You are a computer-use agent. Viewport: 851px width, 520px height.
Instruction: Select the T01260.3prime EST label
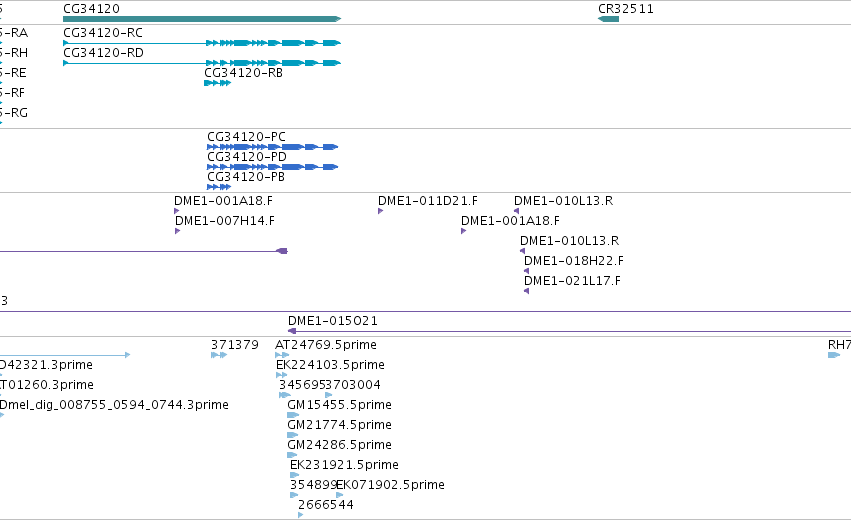pos(47,385)
